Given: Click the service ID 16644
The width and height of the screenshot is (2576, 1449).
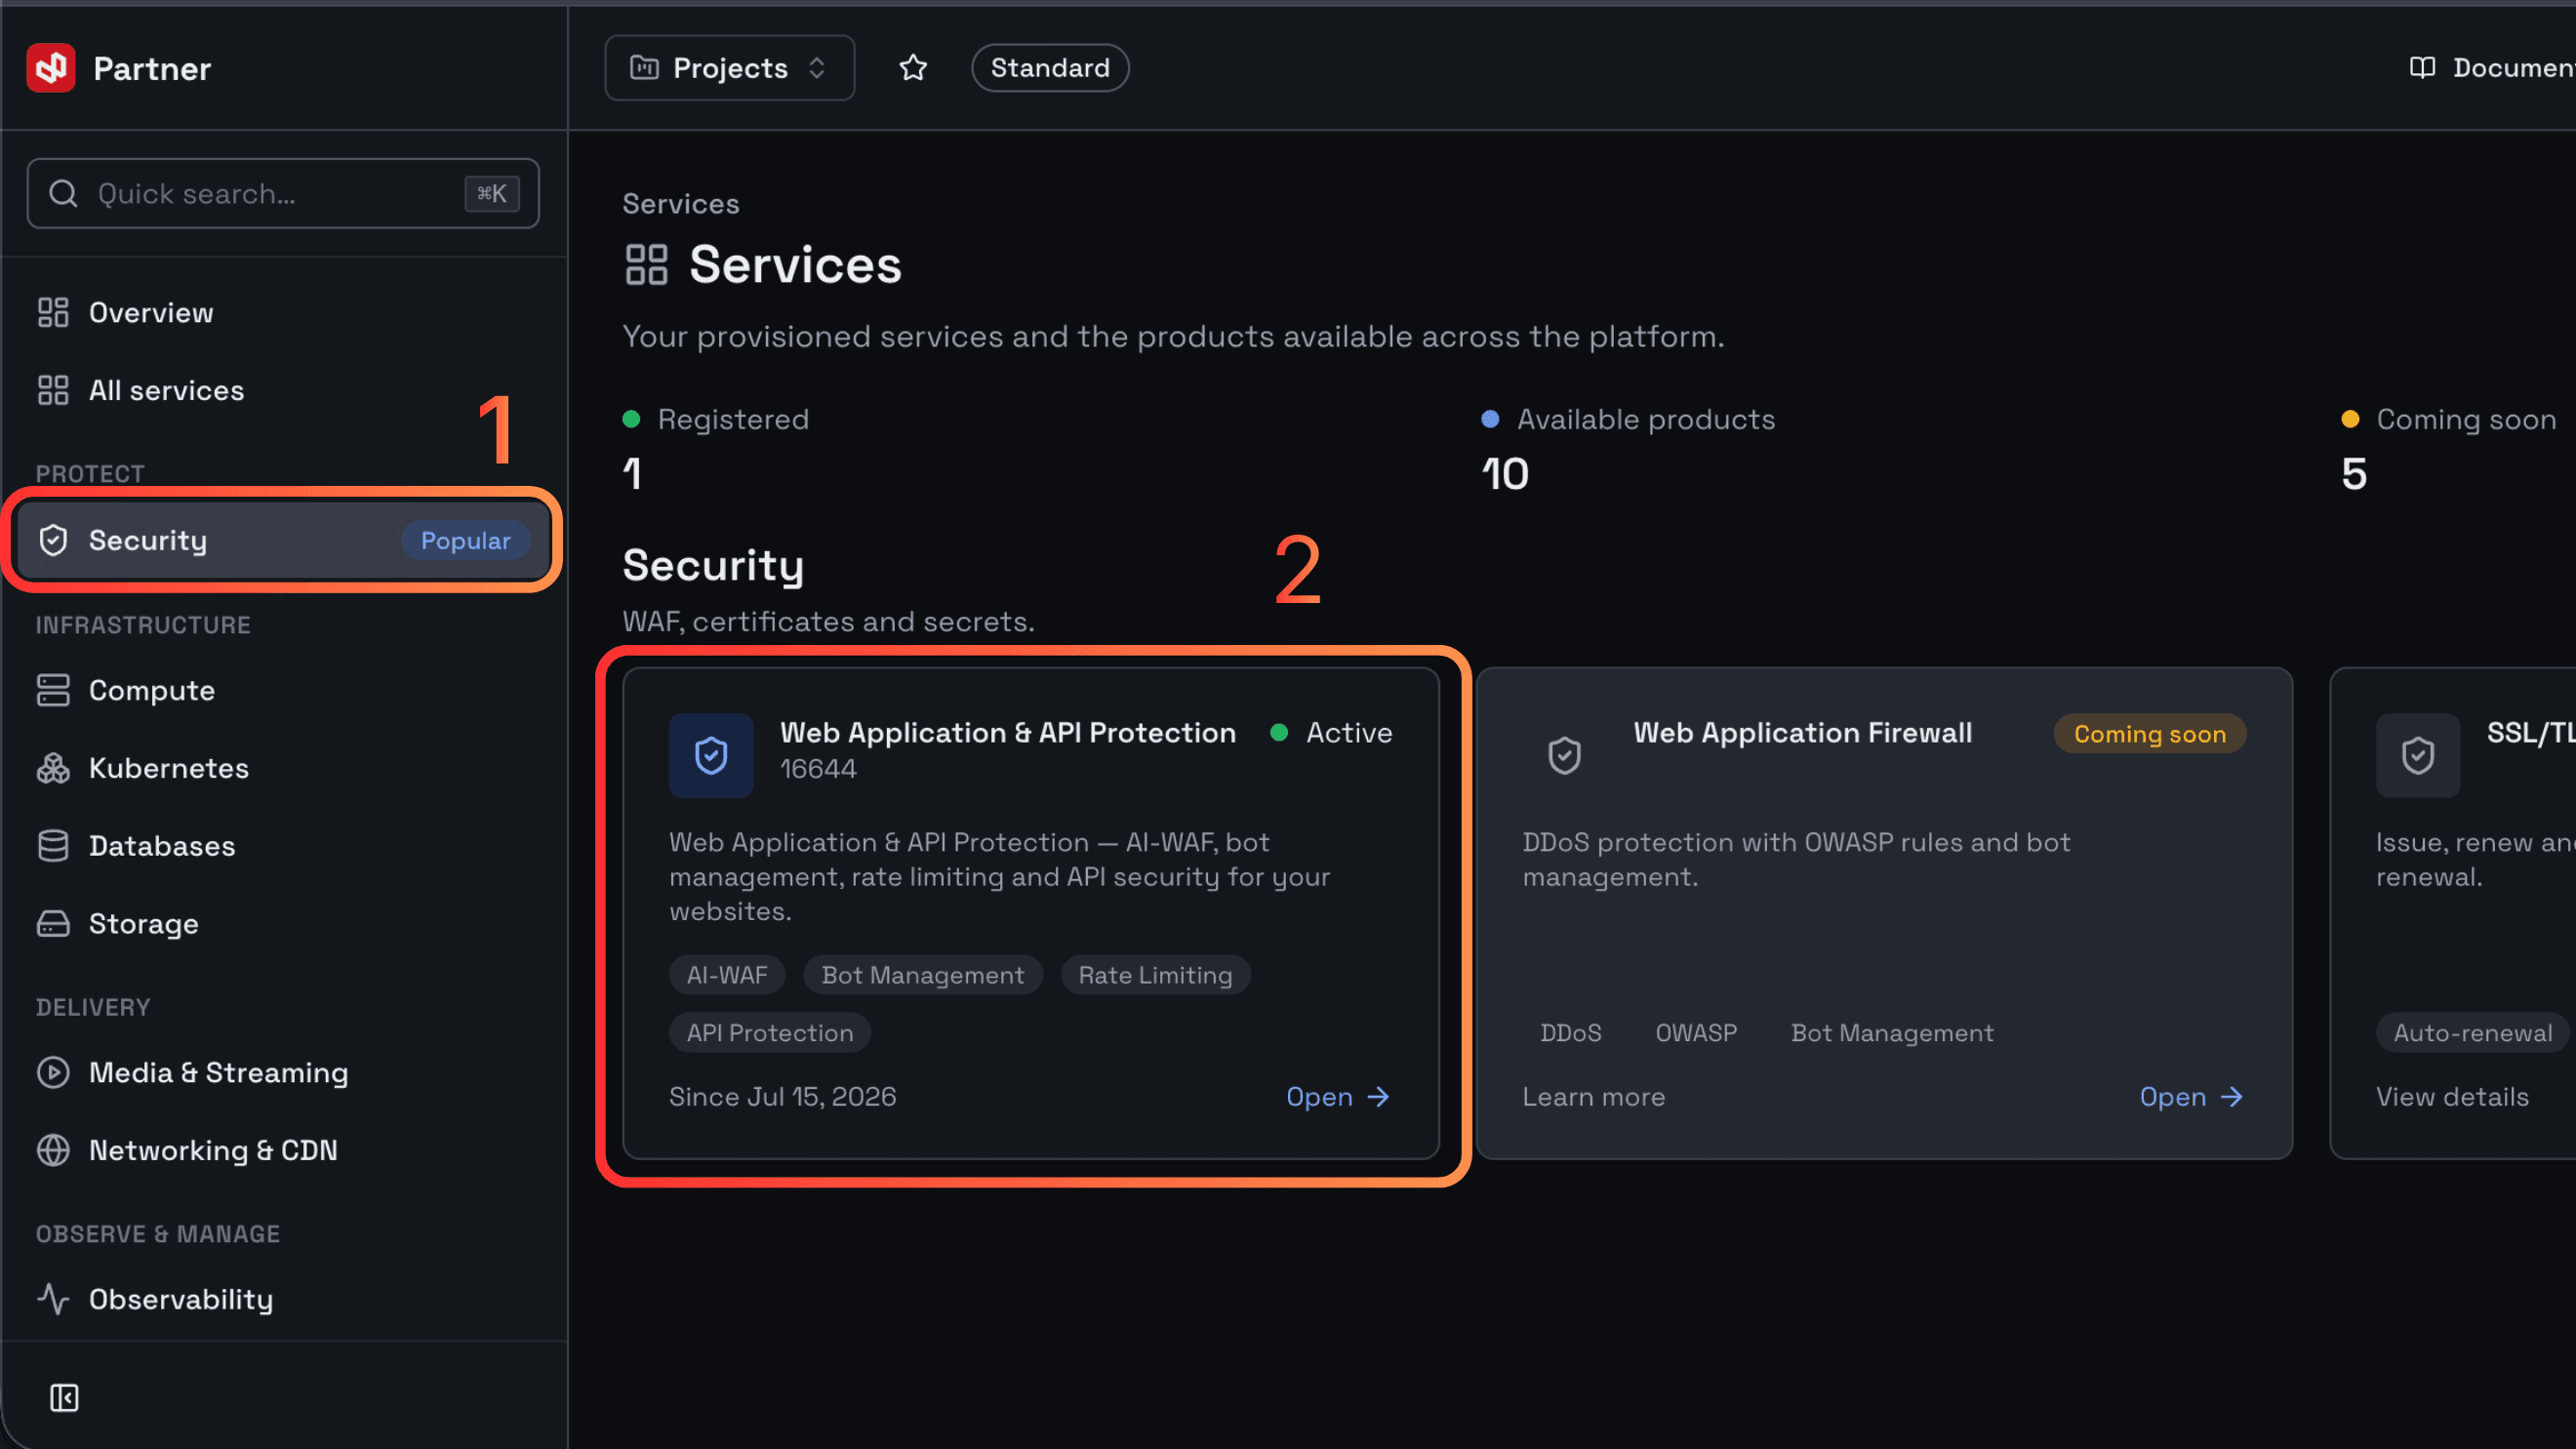Looking at the screenshot, I should [x=818, y=769].
